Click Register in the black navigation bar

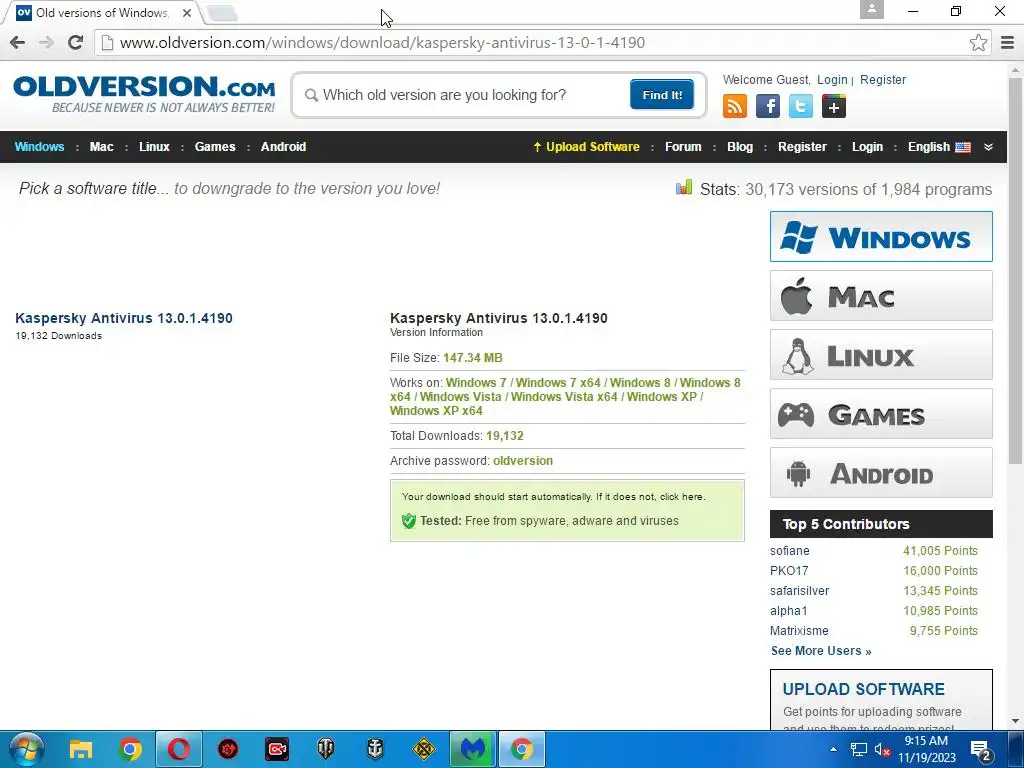pyautogui.click(x=802, y=147)
